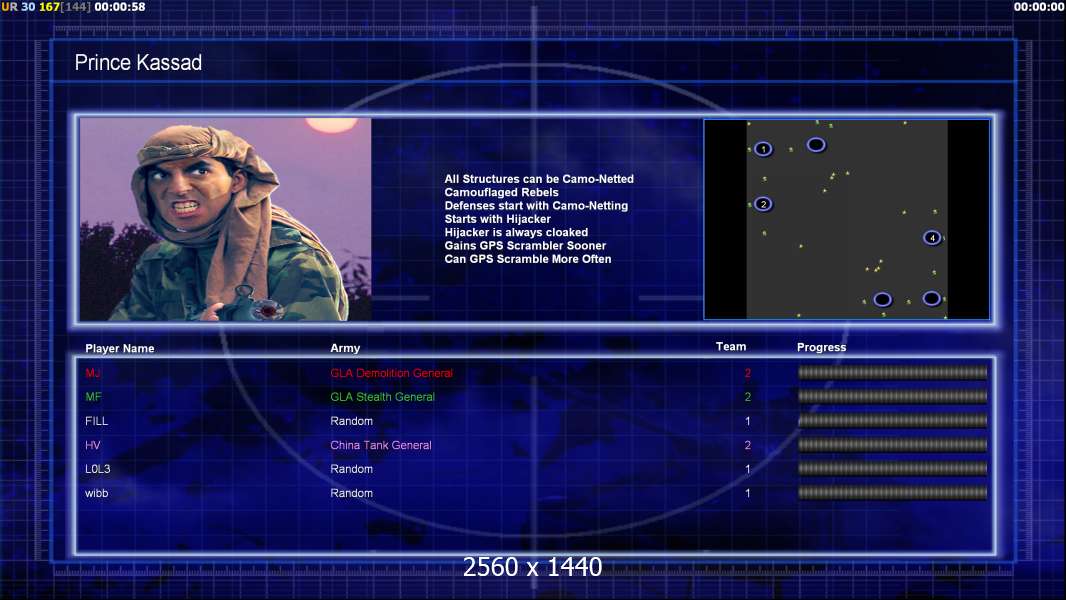Select player name 'wibb'

pos(97,493)
